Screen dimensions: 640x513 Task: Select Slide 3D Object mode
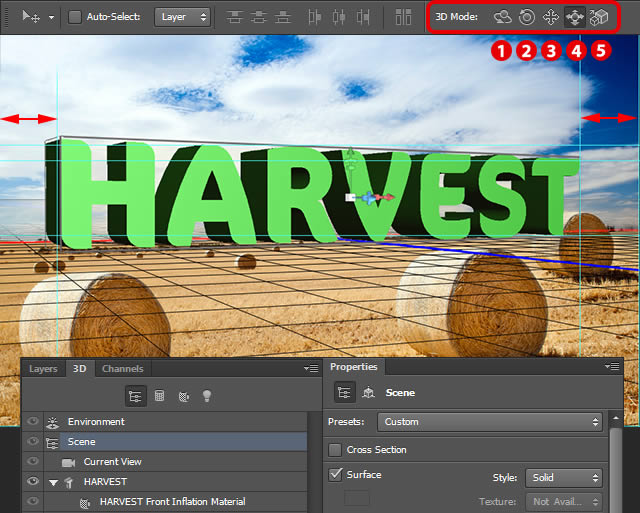[x=575, y=17]
